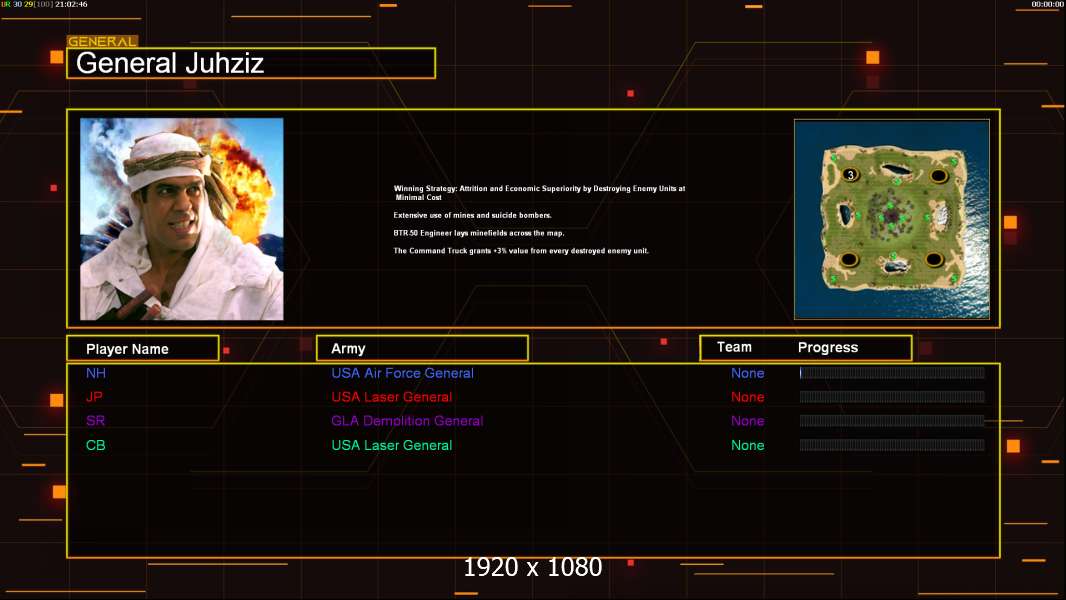Click the timer readout at top right
This screenshot has width=1066, height=600.
[1047, 4]
